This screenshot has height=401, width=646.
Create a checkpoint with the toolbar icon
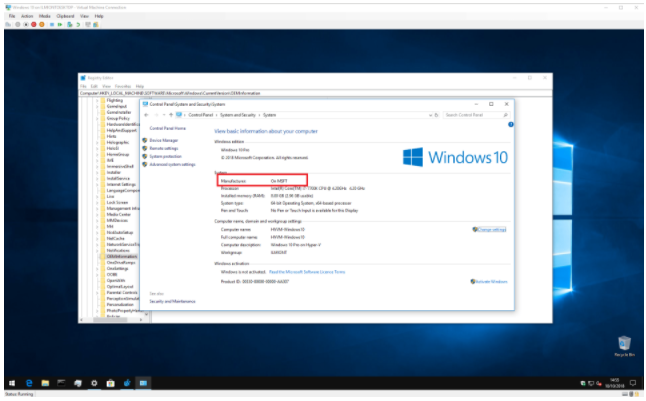click(70, 25)
